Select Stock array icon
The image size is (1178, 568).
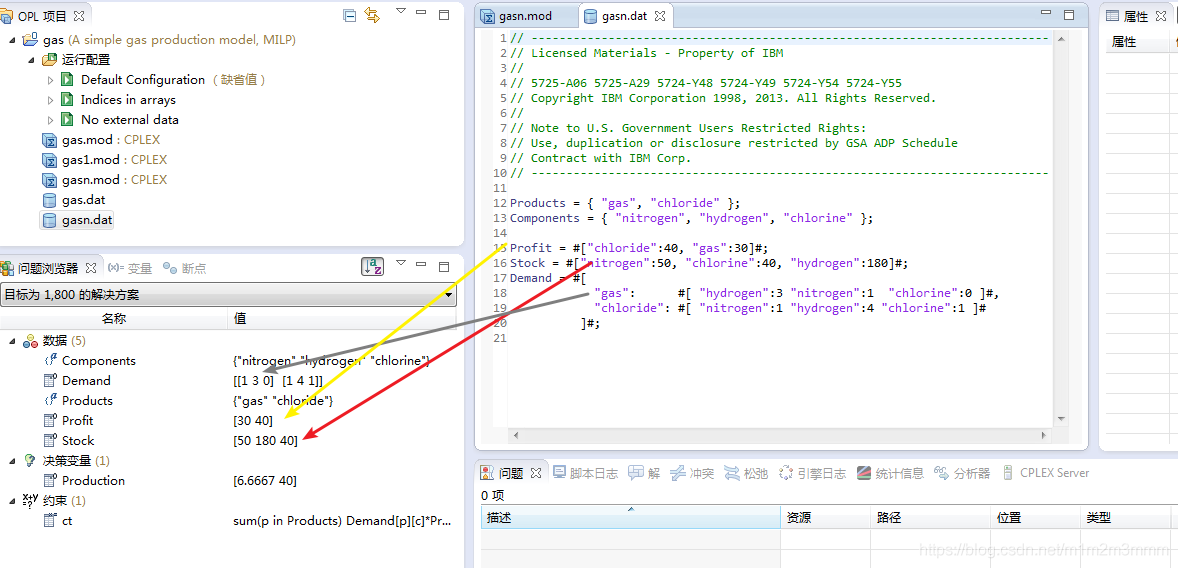coord(50,440)
